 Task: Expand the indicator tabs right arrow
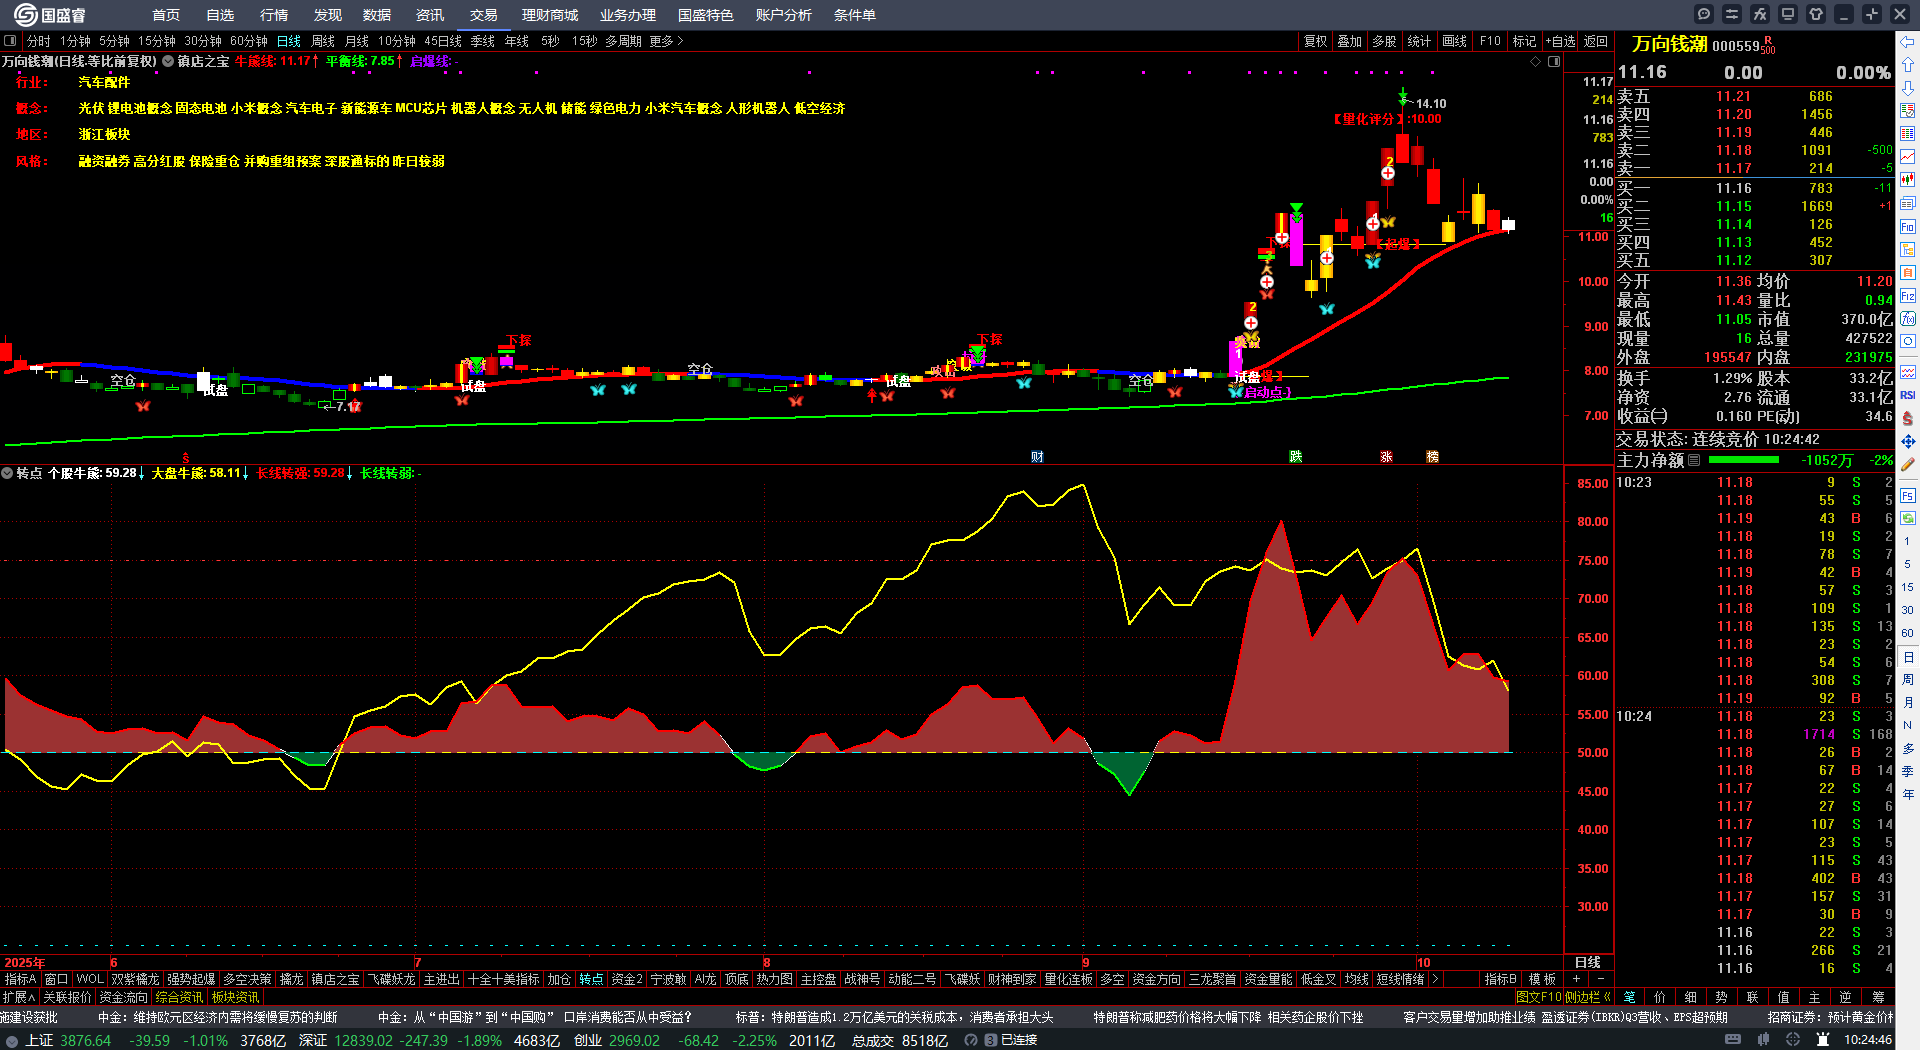tap(1435, 979)
